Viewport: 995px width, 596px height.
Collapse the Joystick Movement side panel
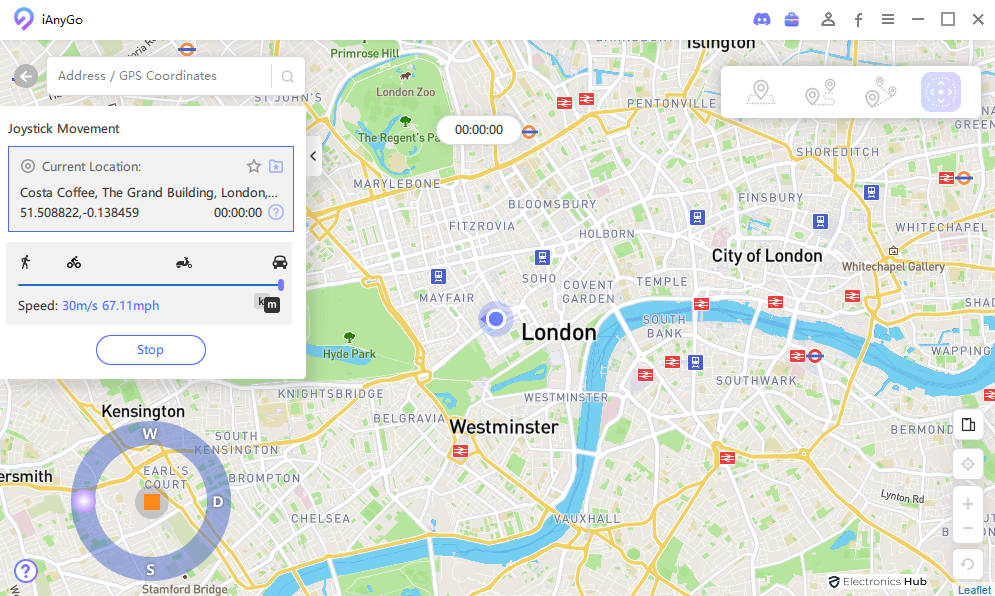(x=313, y=156)
